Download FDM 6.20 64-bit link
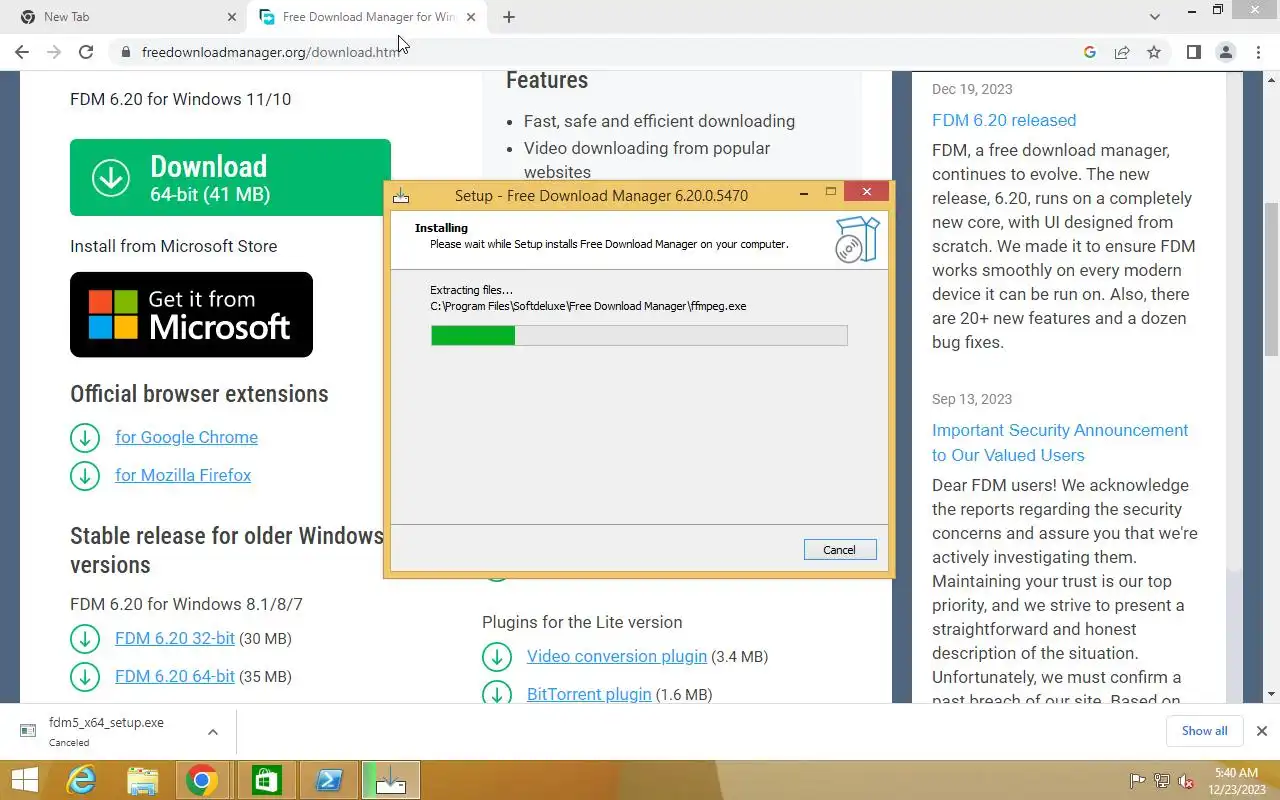The height and width of the screenshot is (800, 1280). tap(175, 676)
